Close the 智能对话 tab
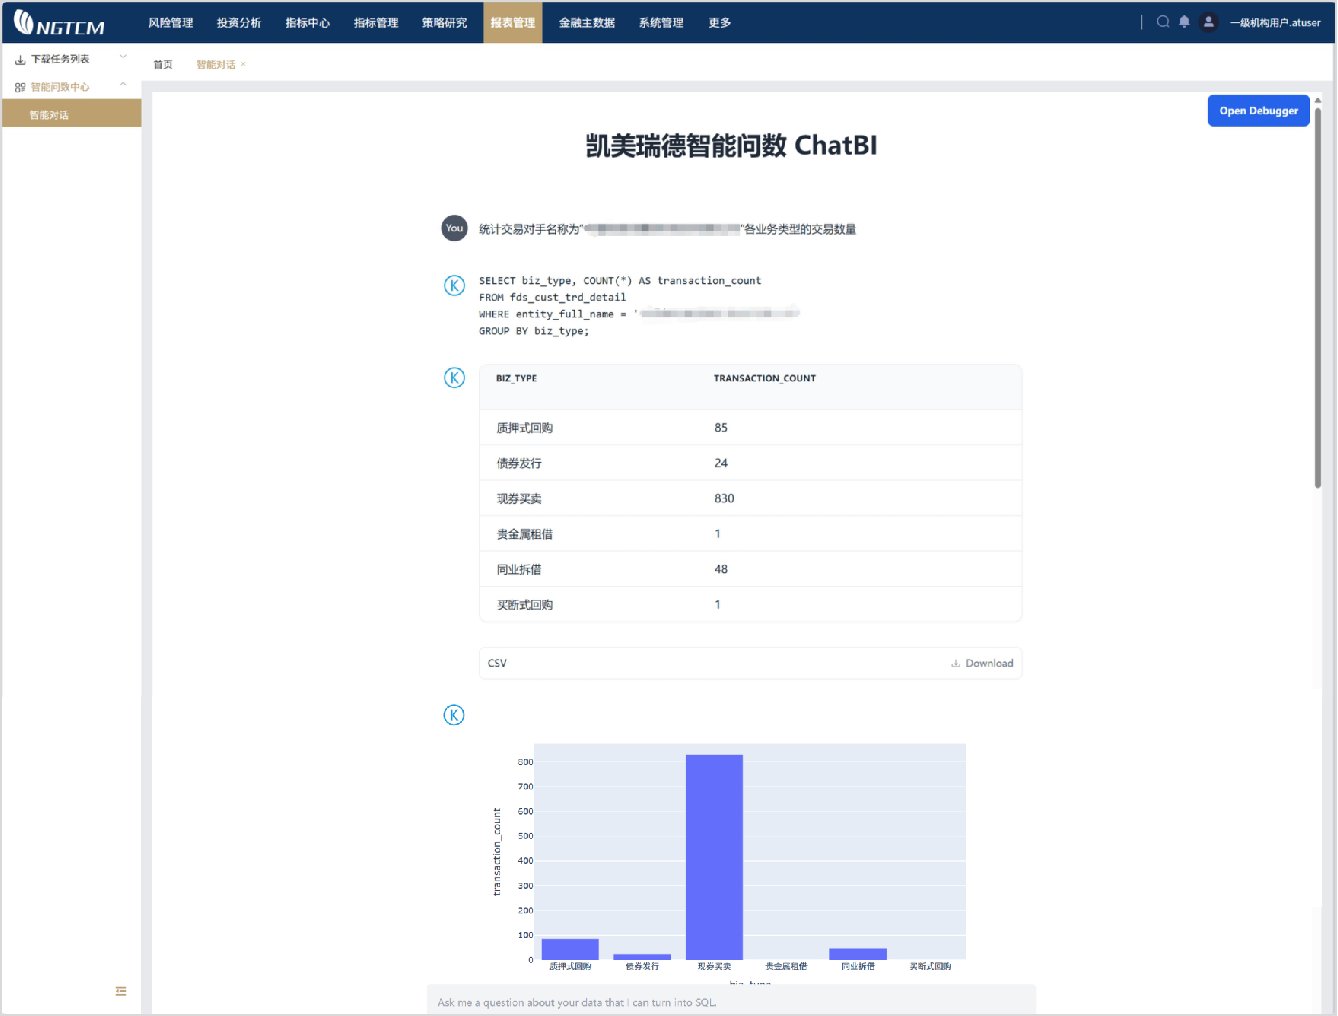 tap(243, 65)
